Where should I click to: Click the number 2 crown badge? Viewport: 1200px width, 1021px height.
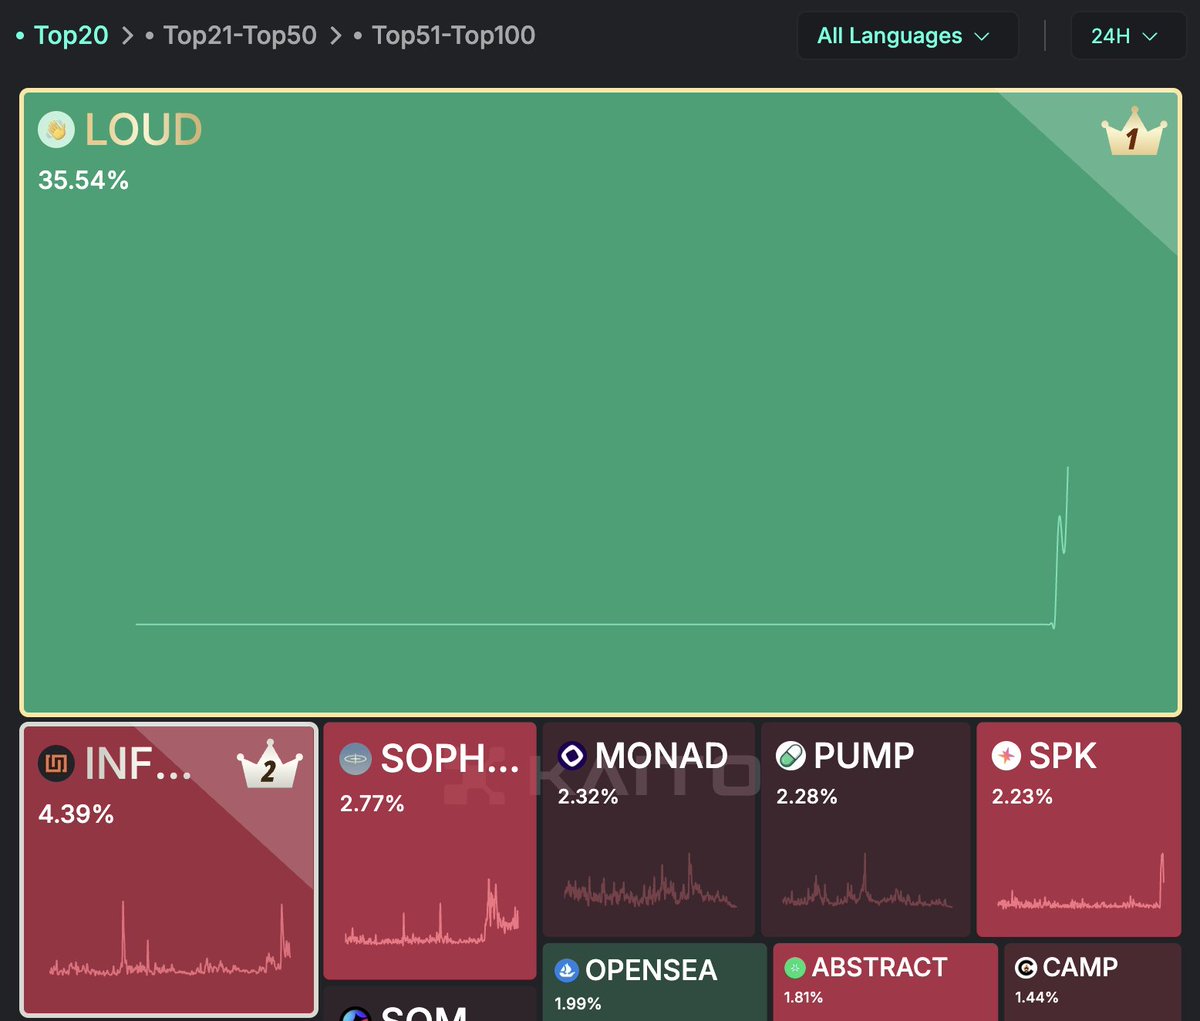269,766
